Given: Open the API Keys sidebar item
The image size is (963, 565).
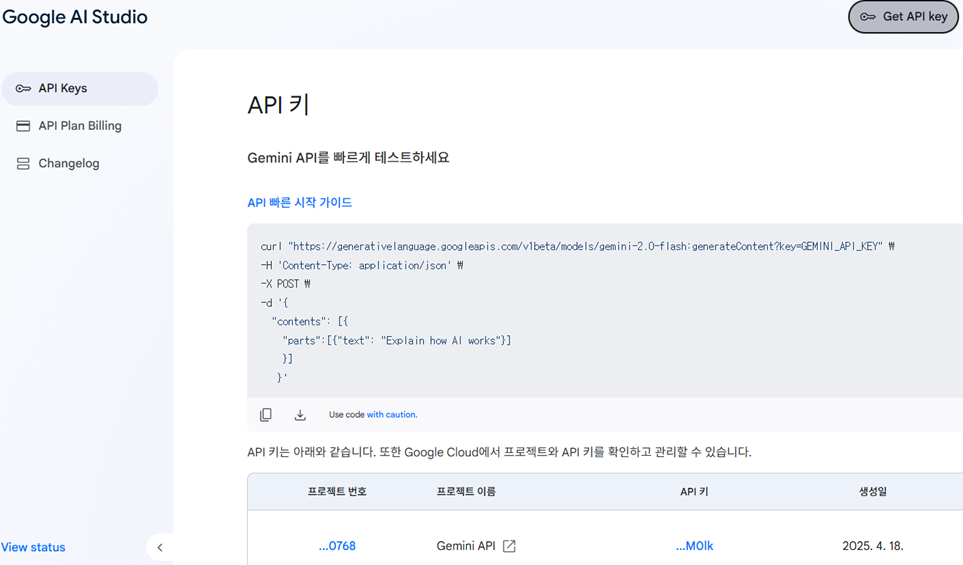Looking at the screenshot, I should [80, 88].
